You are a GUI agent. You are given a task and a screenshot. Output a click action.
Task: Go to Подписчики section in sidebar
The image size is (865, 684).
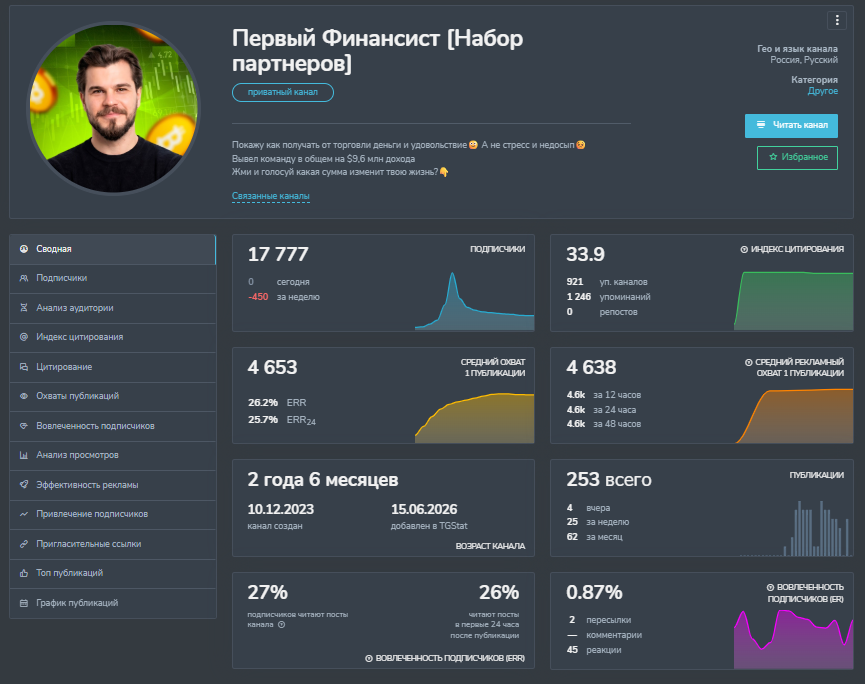(113, 279)
